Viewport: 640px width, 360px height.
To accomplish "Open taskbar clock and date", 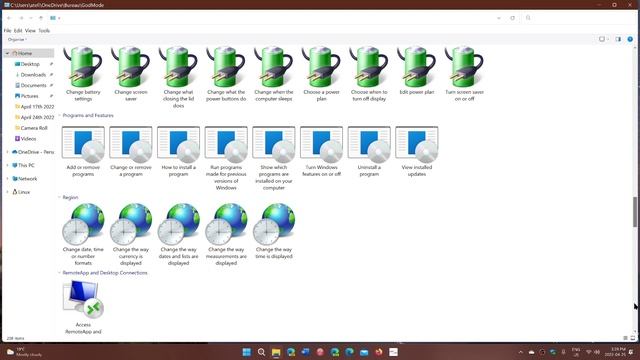I will point(615,352).
